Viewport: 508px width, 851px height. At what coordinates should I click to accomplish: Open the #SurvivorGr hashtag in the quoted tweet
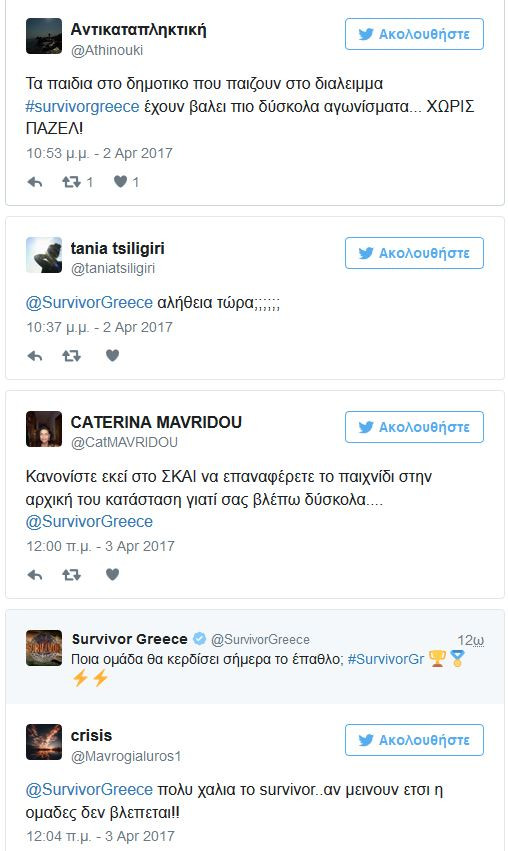tap(386, 659)
